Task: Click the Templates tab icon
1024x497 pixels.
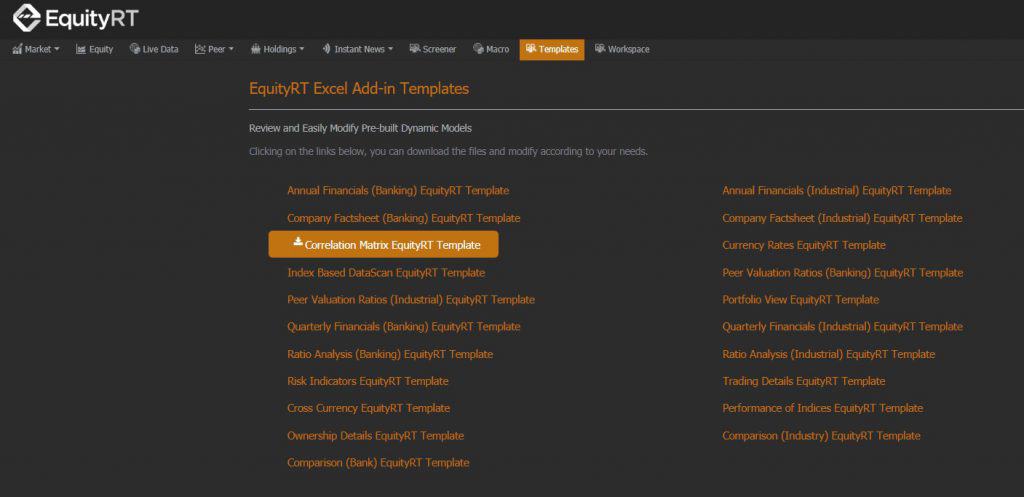Action: click(x=530, y=49)
